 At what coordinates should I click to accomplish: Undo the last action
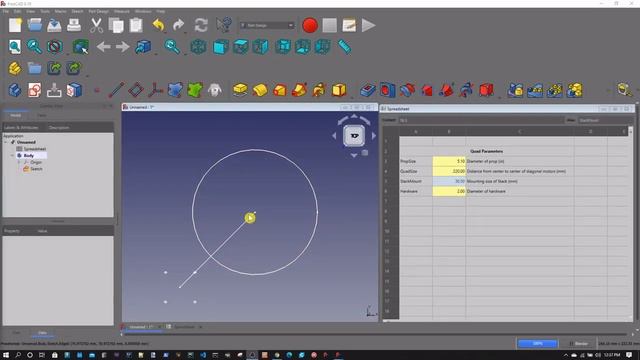pyautogui.click(x=158, y=25)
